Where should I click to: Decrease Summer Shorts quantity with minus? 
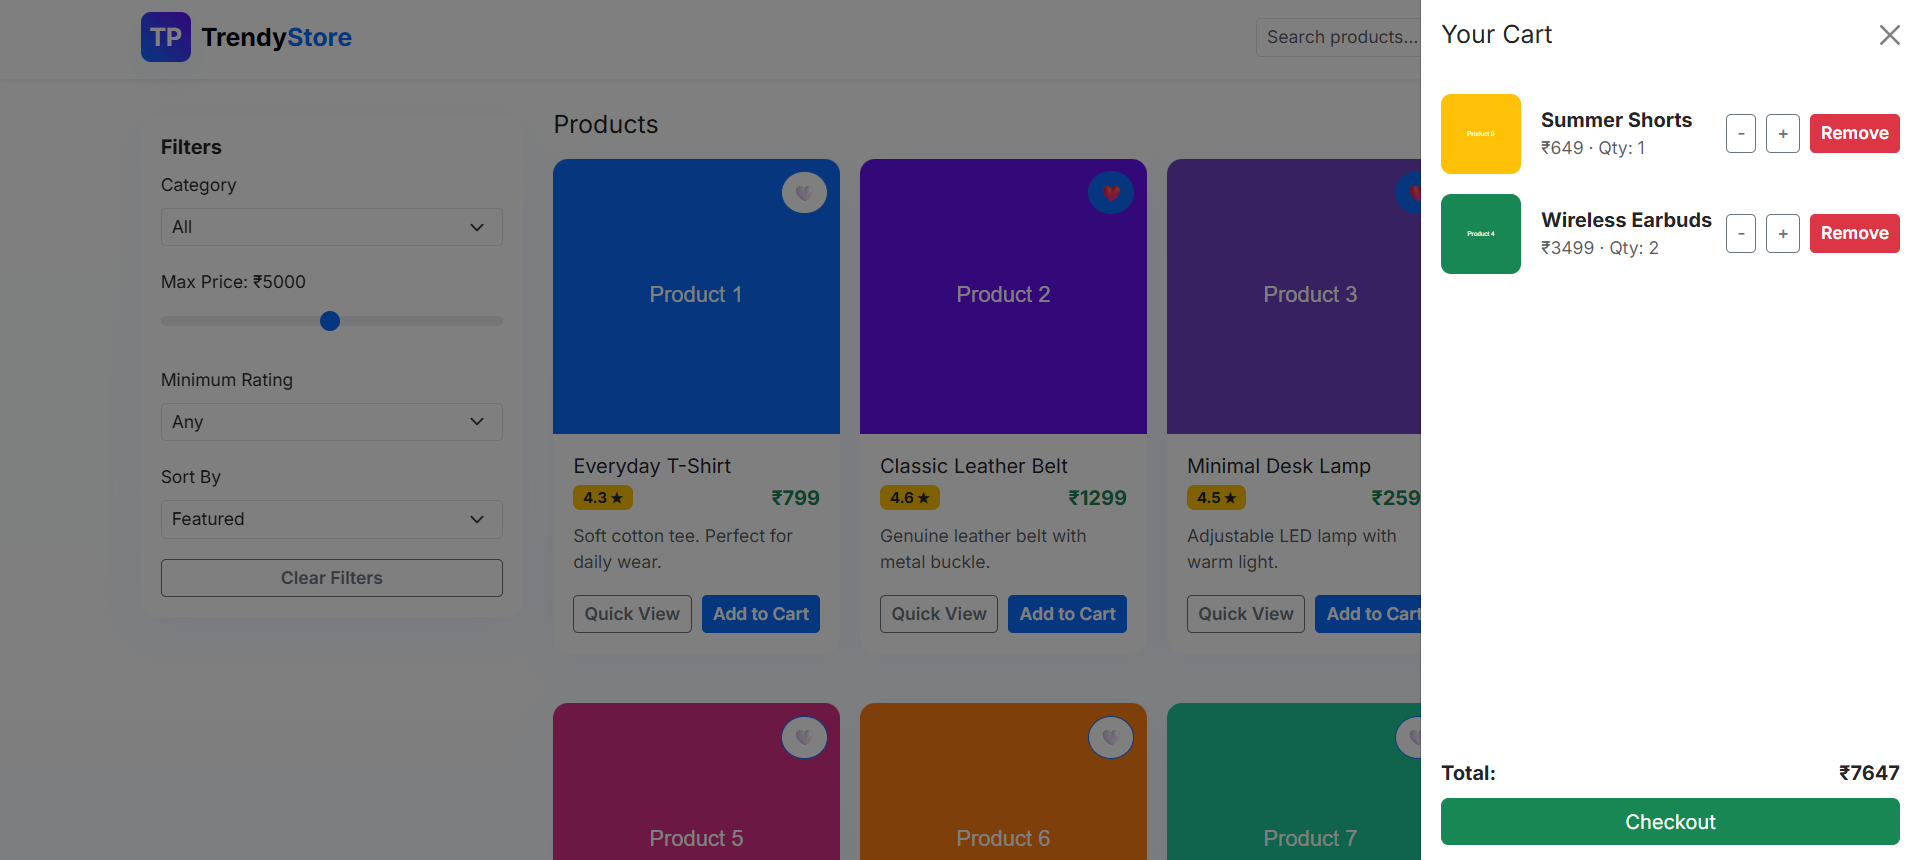pyautogui.click(x=1740, y=134)
